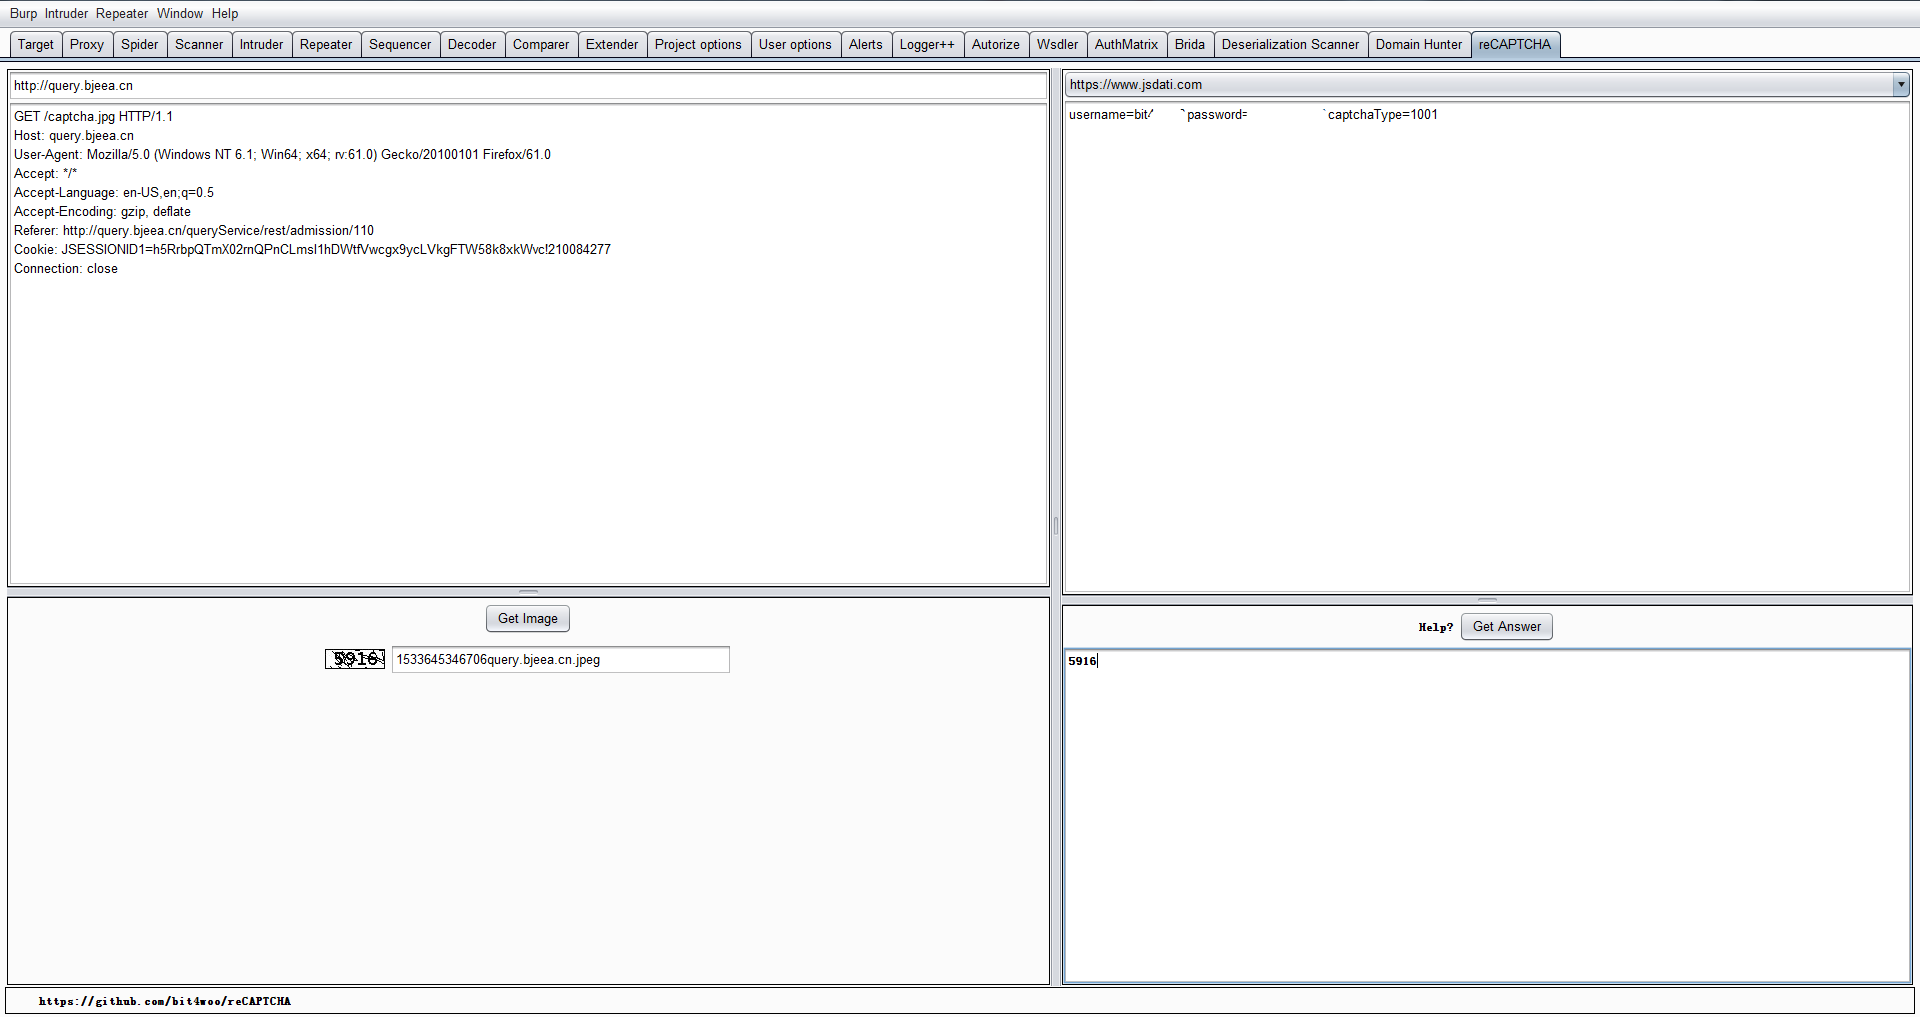Image resolution: width=1920 pixels, height=1017 pixels.
Task: Switch to the Intruder tab
Action: (262, 44)
